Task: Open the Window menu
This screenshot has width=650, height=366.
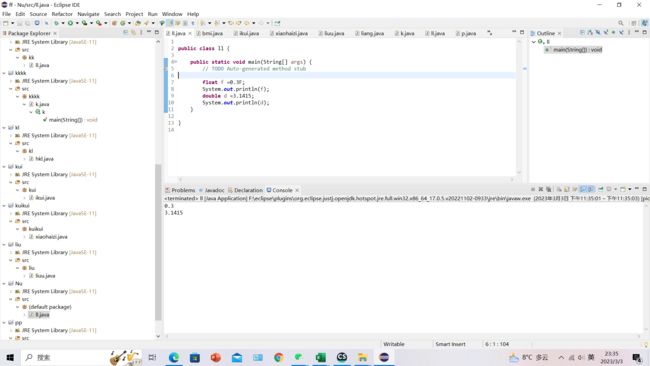Action: (172, 14)
